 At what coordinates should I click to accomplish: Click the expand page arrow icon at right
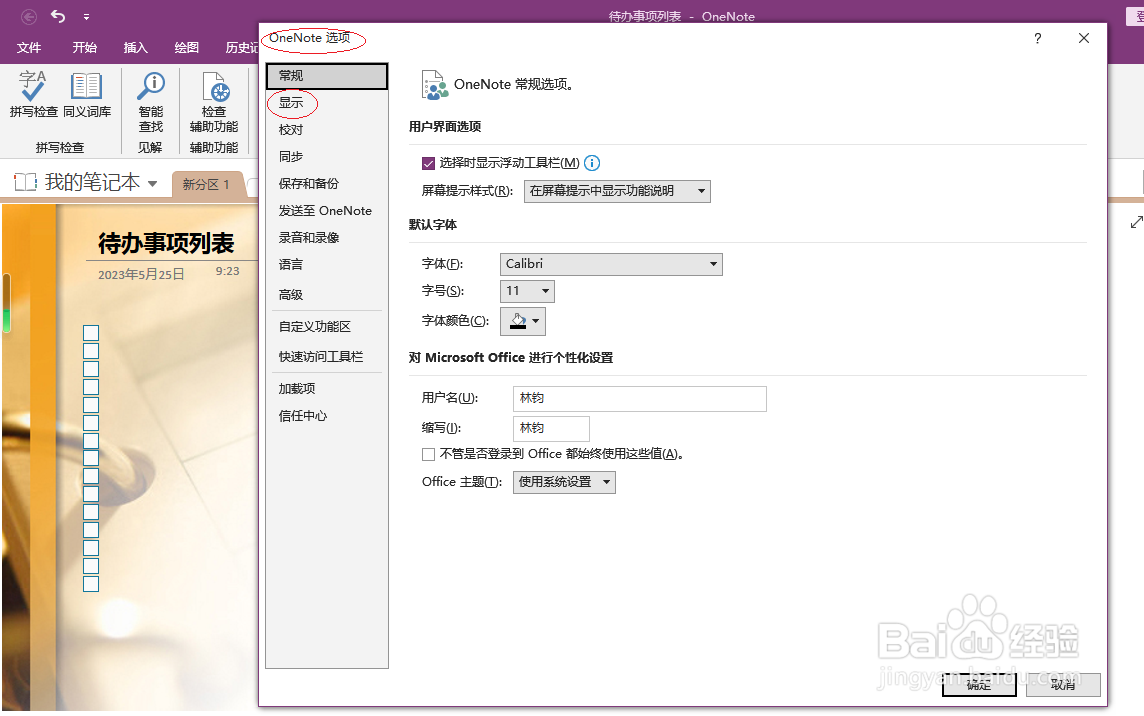pos(1136,222)
